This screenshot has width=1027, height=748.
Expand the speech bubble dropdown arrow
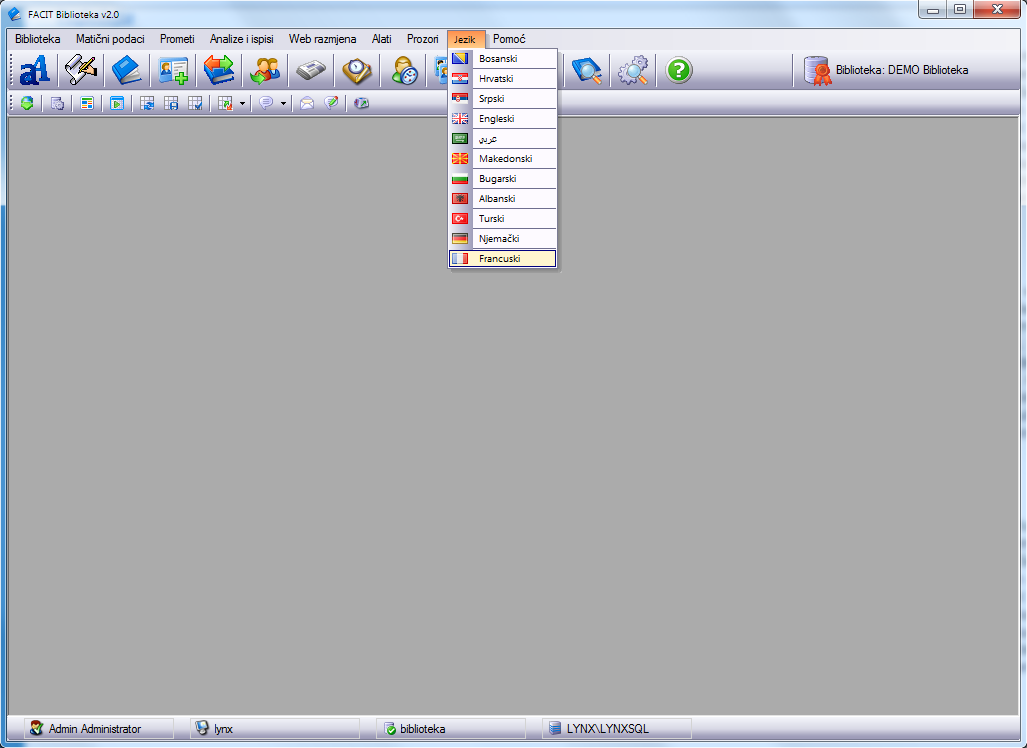click(283, 103)
